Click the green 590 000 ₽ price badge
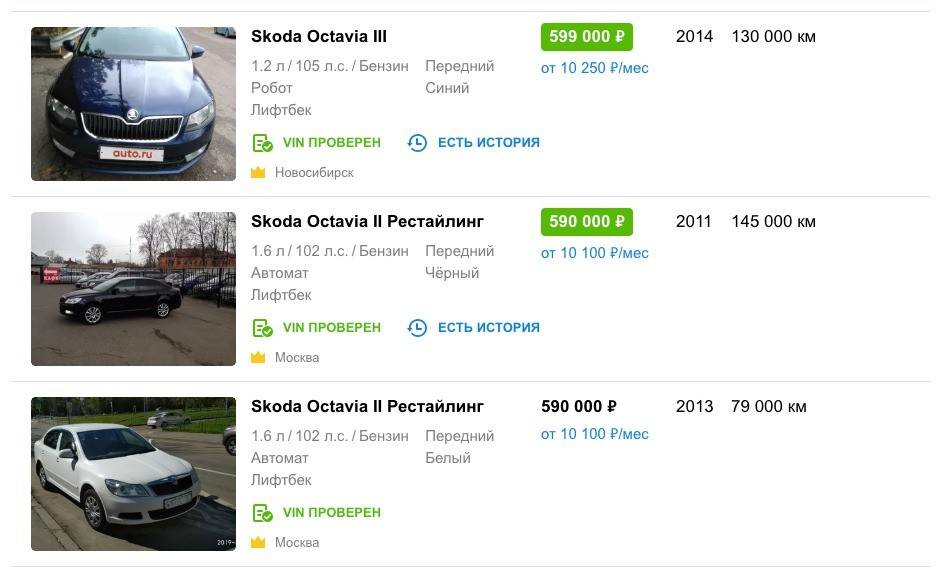The width and height of the screenshot is (938, 576). pos(587,221)
